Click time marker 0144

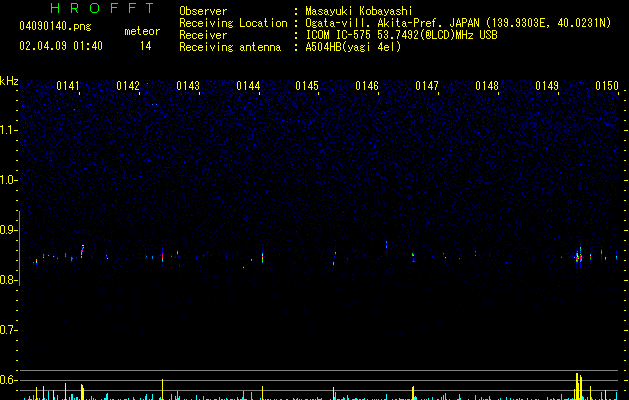[248, 86]
